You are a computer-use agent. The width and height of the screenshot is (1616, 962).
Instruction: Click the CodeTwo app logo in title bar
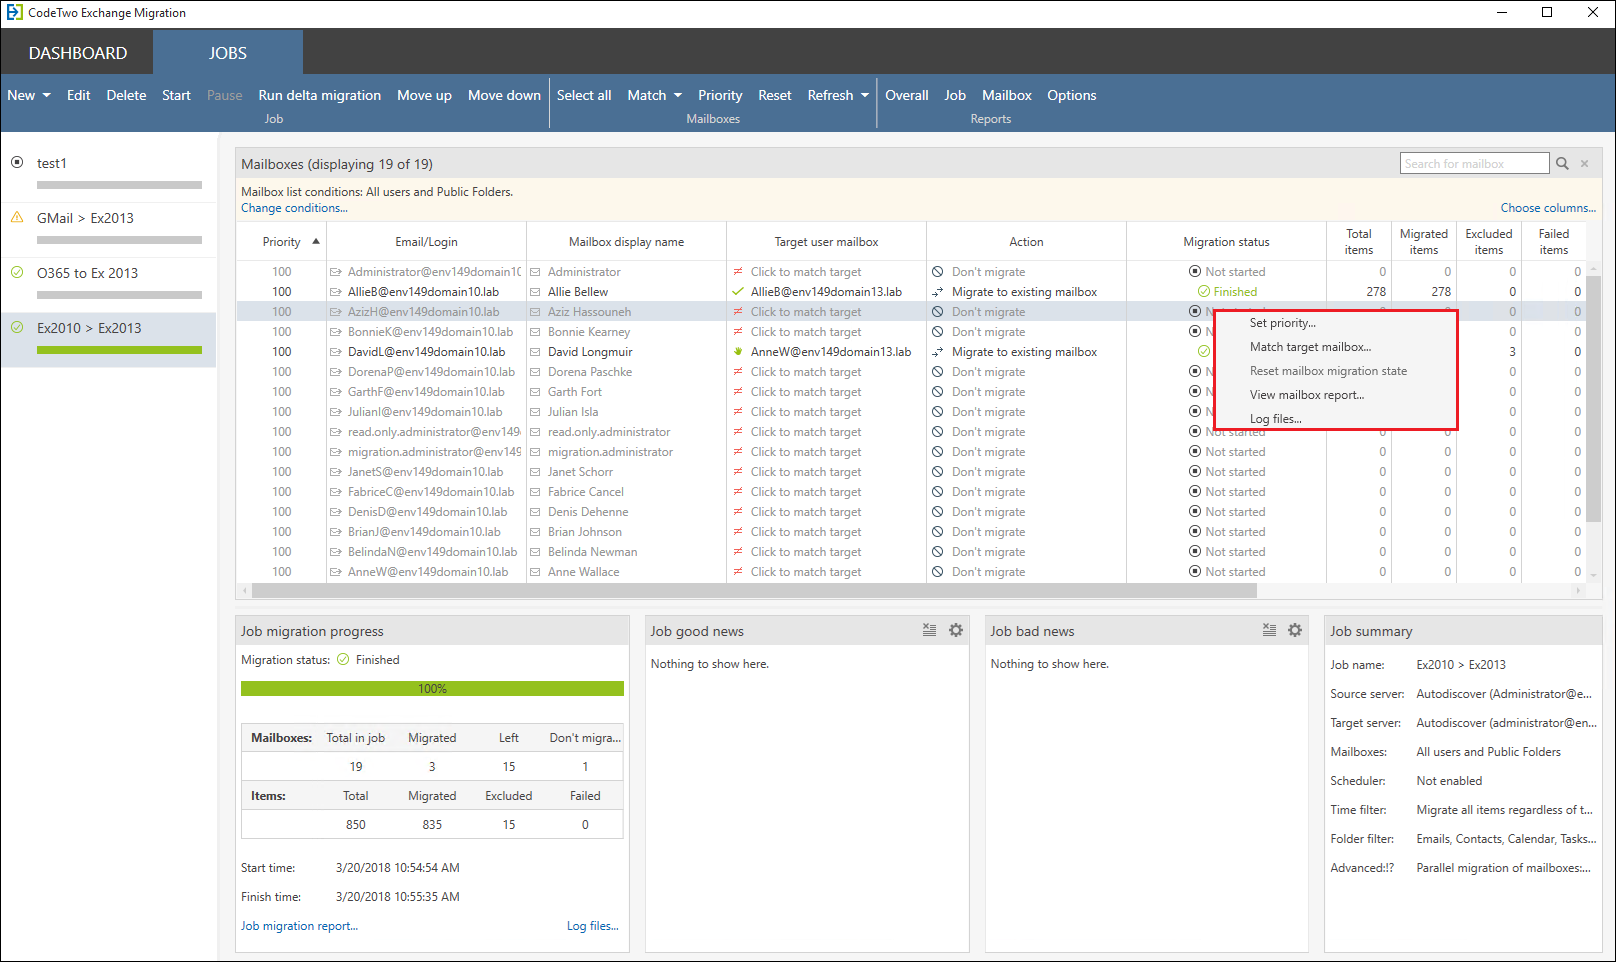pos(14,13)
